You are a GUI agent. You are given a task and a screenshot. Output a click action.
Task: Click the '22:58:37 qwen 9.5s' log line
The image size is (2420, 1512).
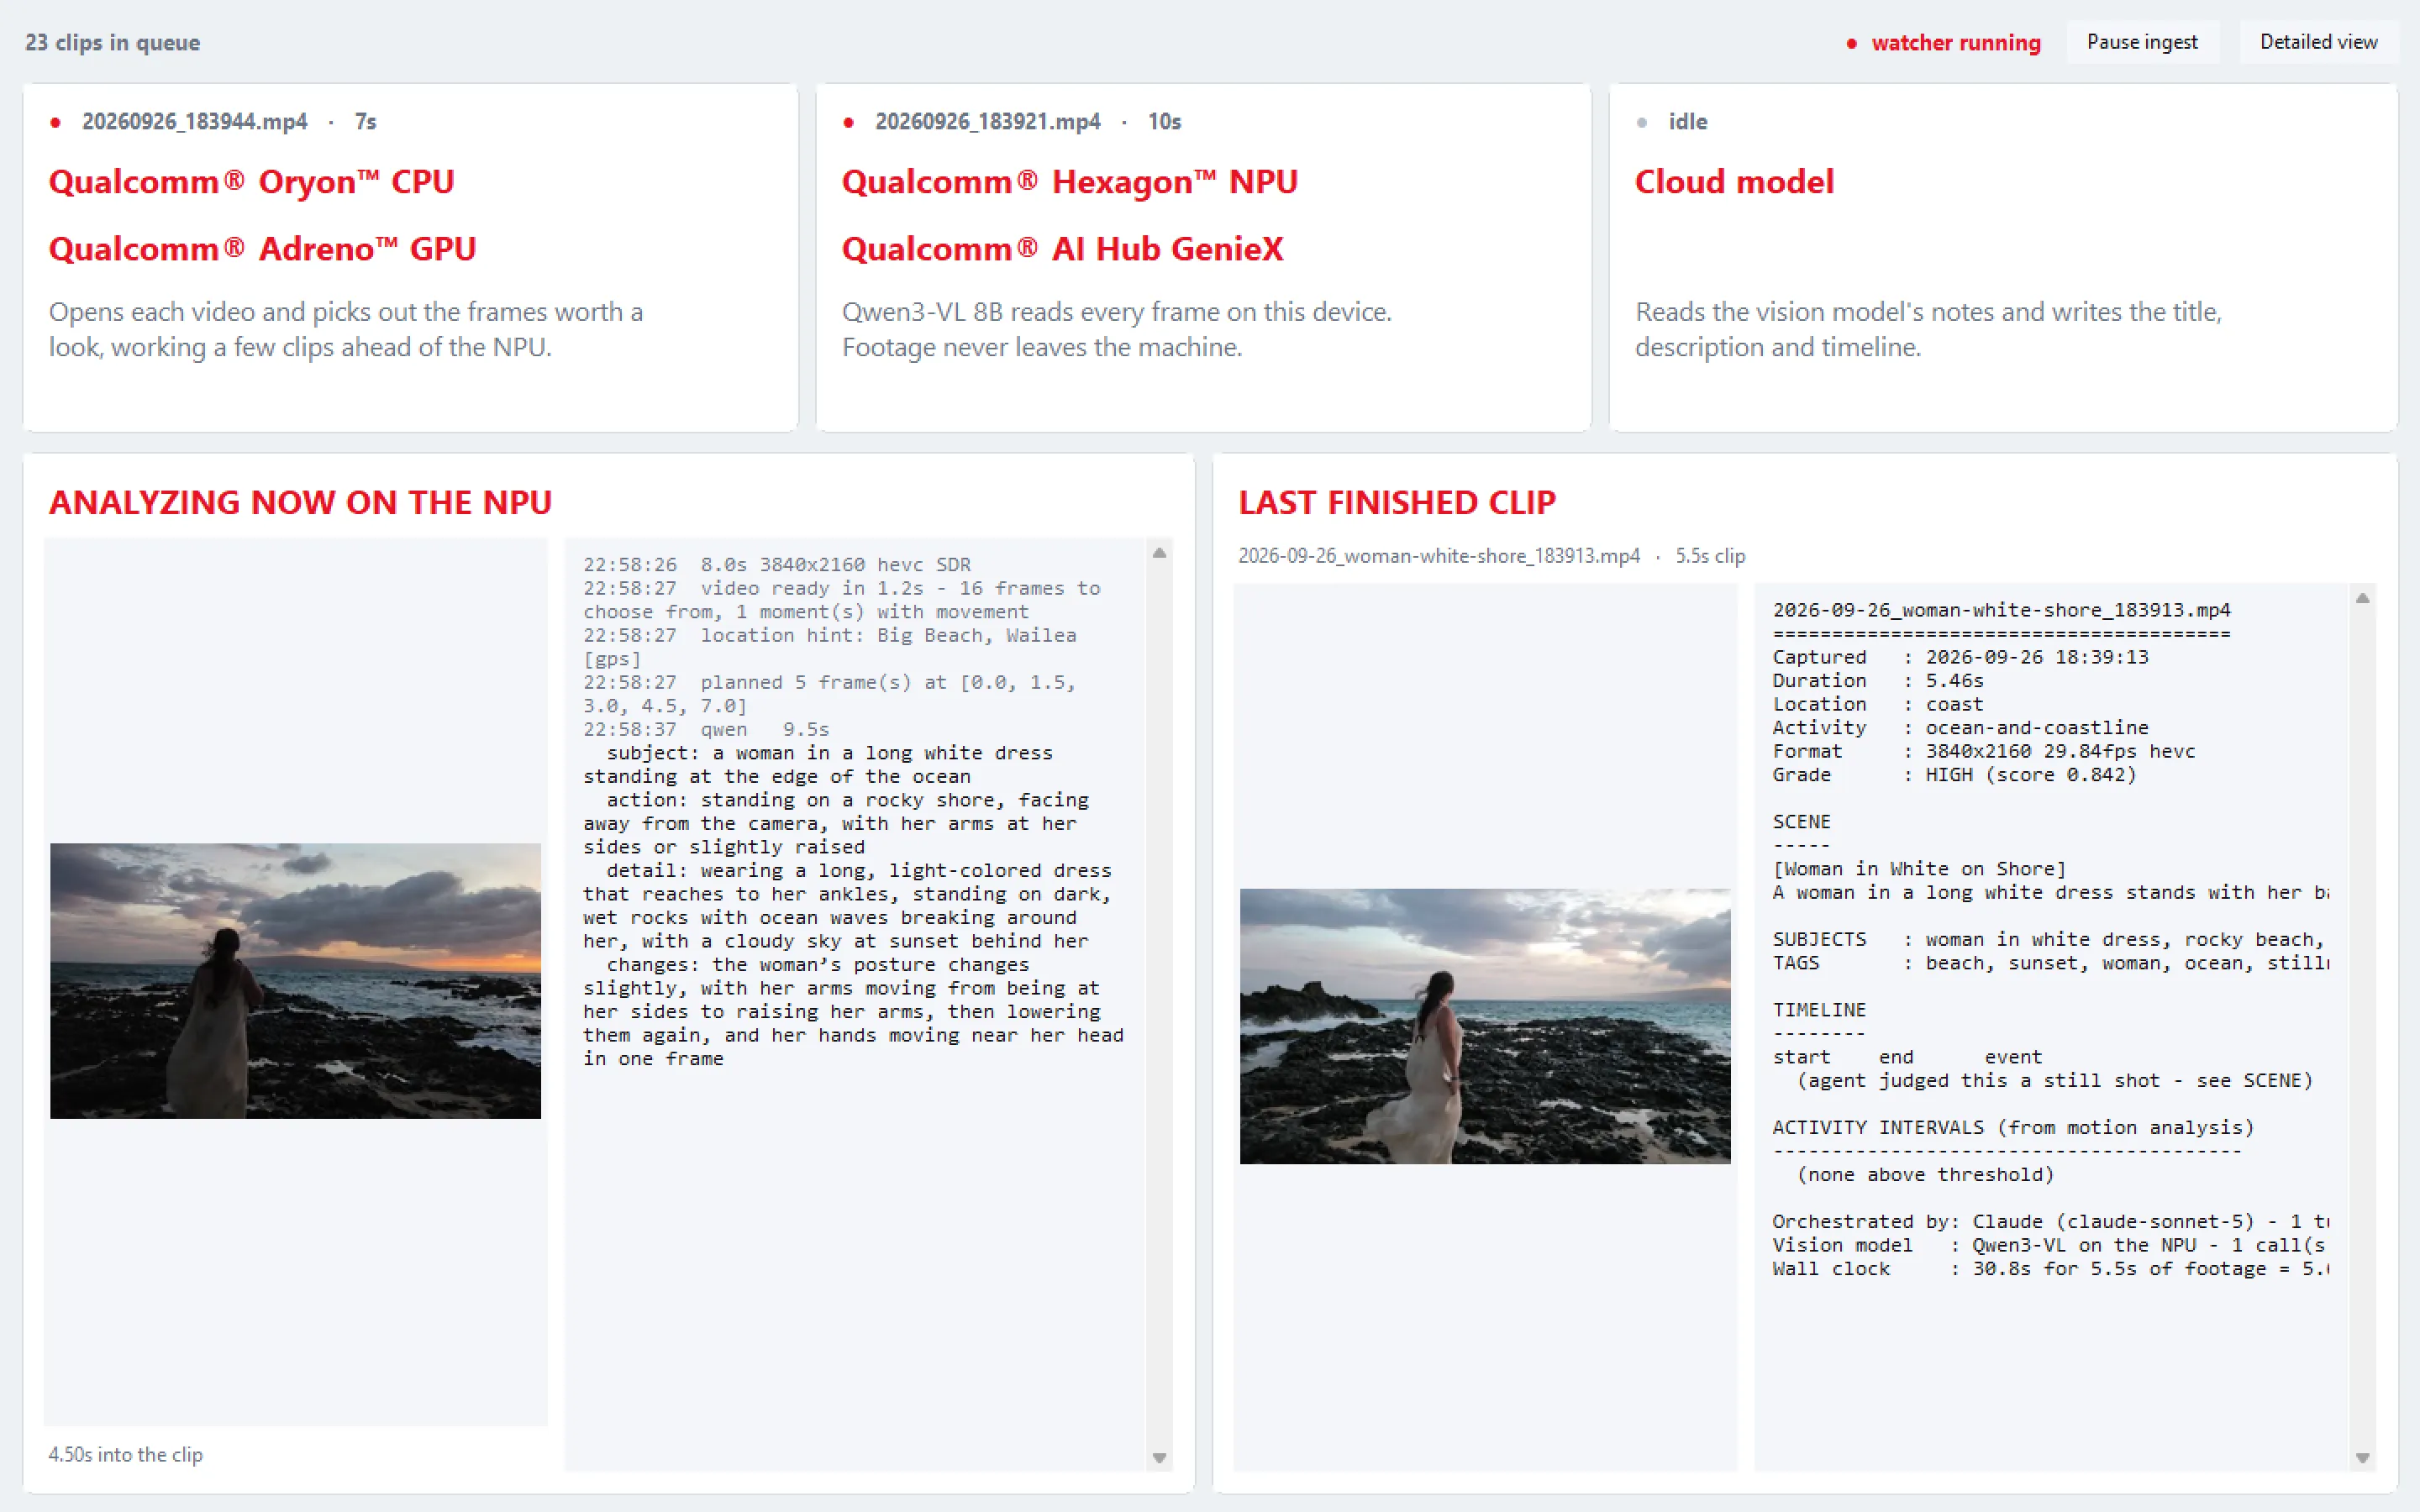706,729
